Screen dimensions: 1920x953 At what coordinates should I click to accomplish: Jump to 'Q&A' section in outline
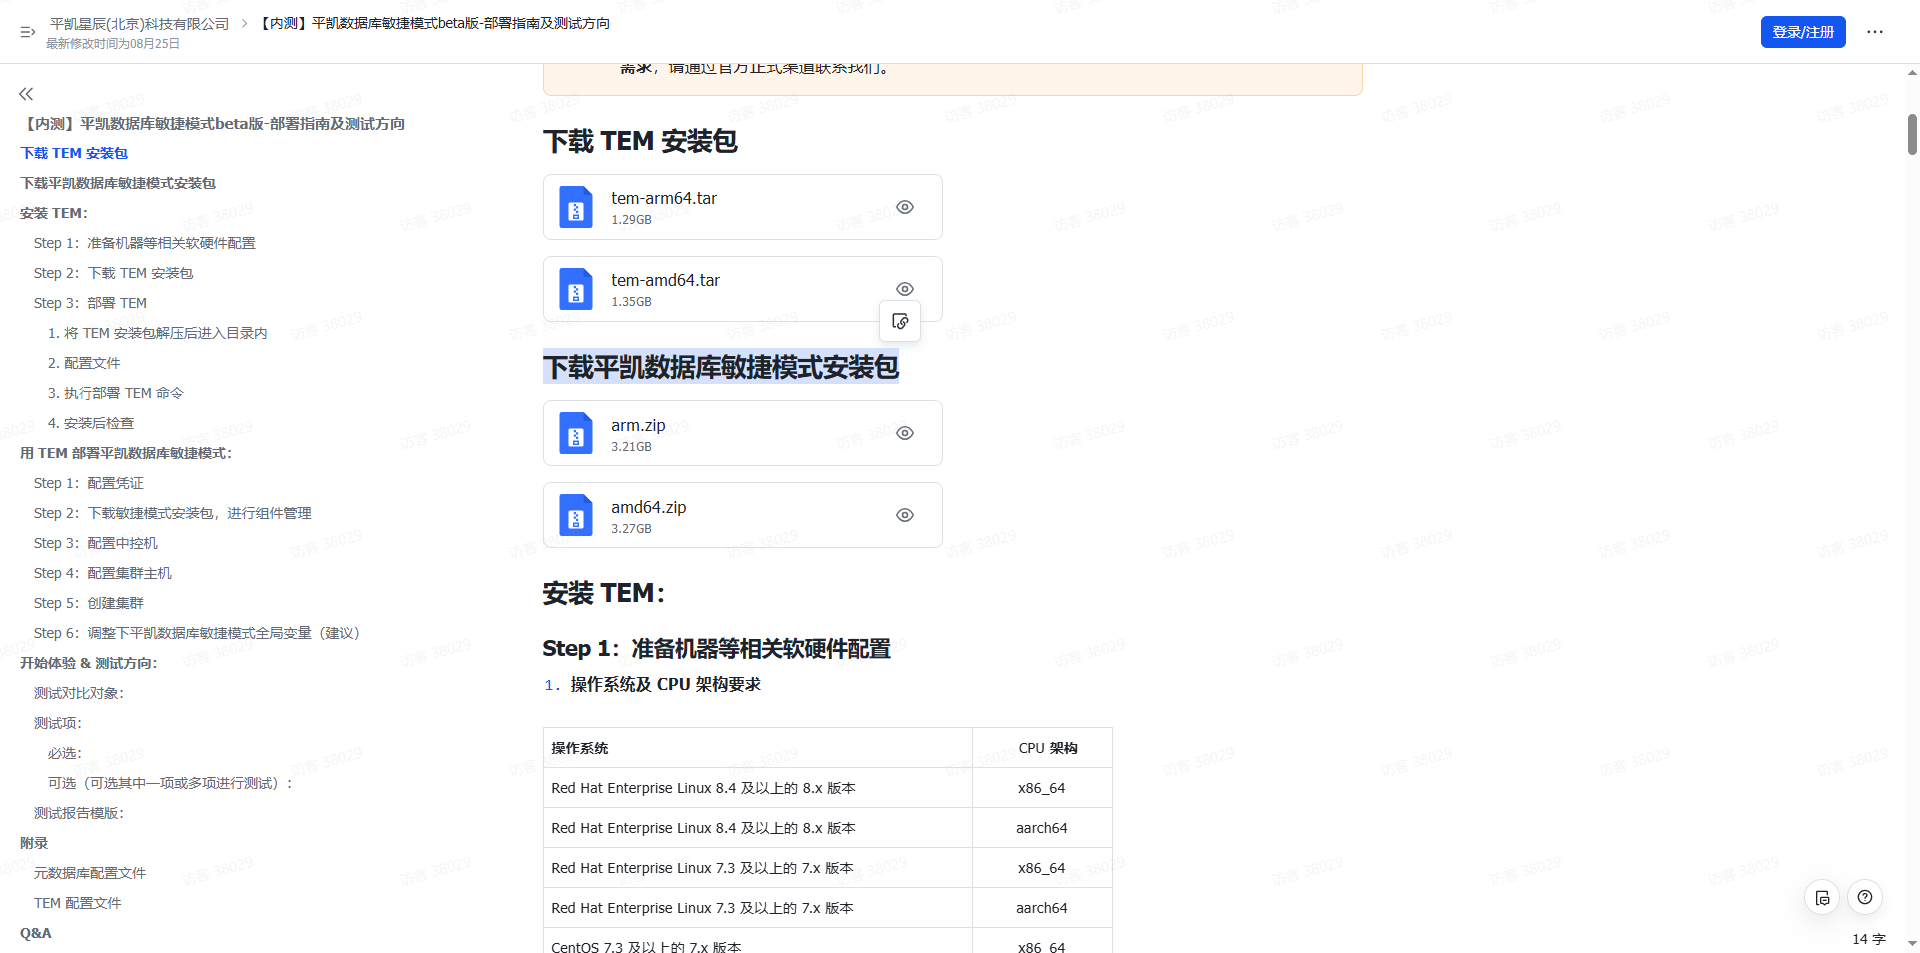(x=36, y=933)
